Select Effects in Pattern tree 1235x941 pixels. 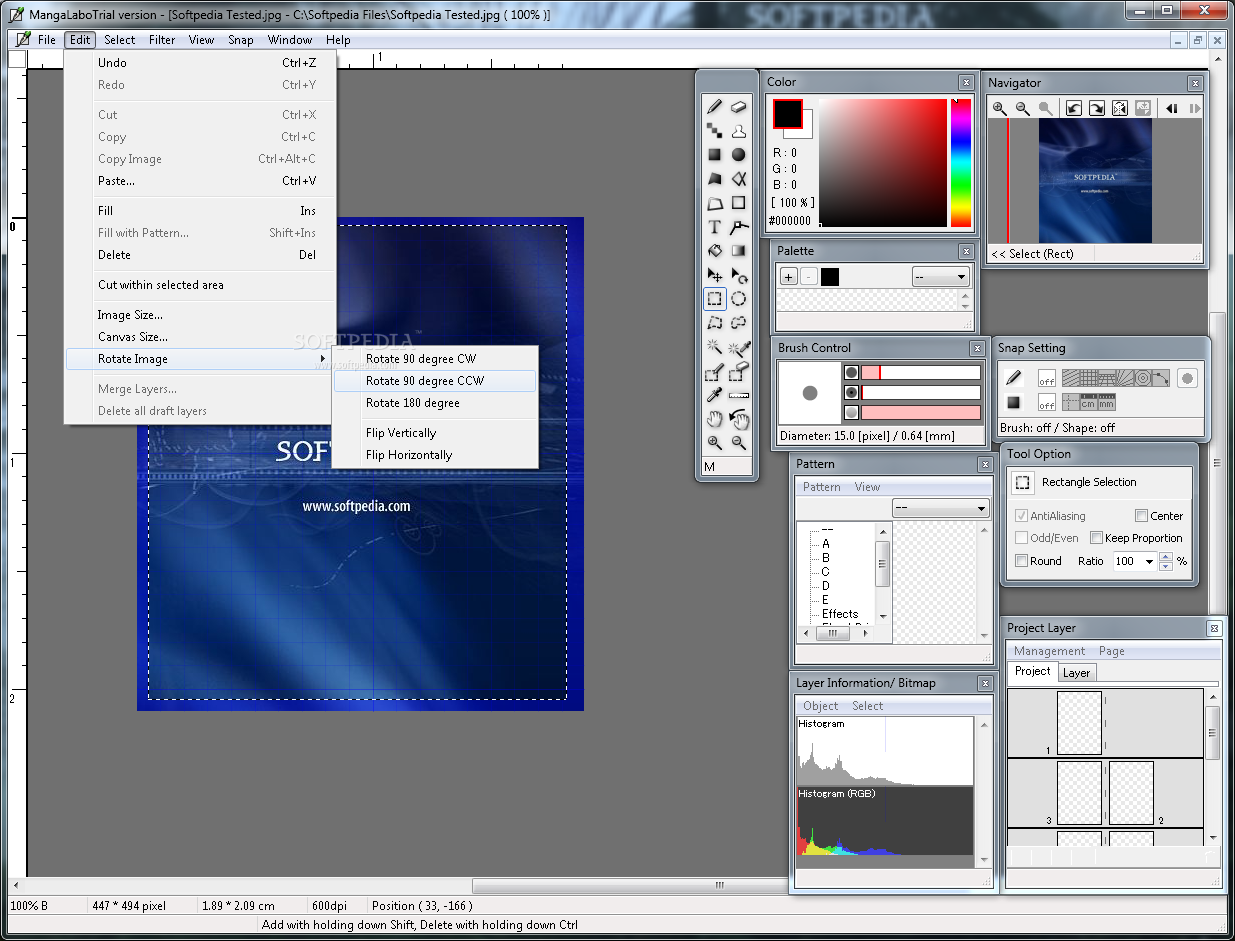(x=840, y=614)
